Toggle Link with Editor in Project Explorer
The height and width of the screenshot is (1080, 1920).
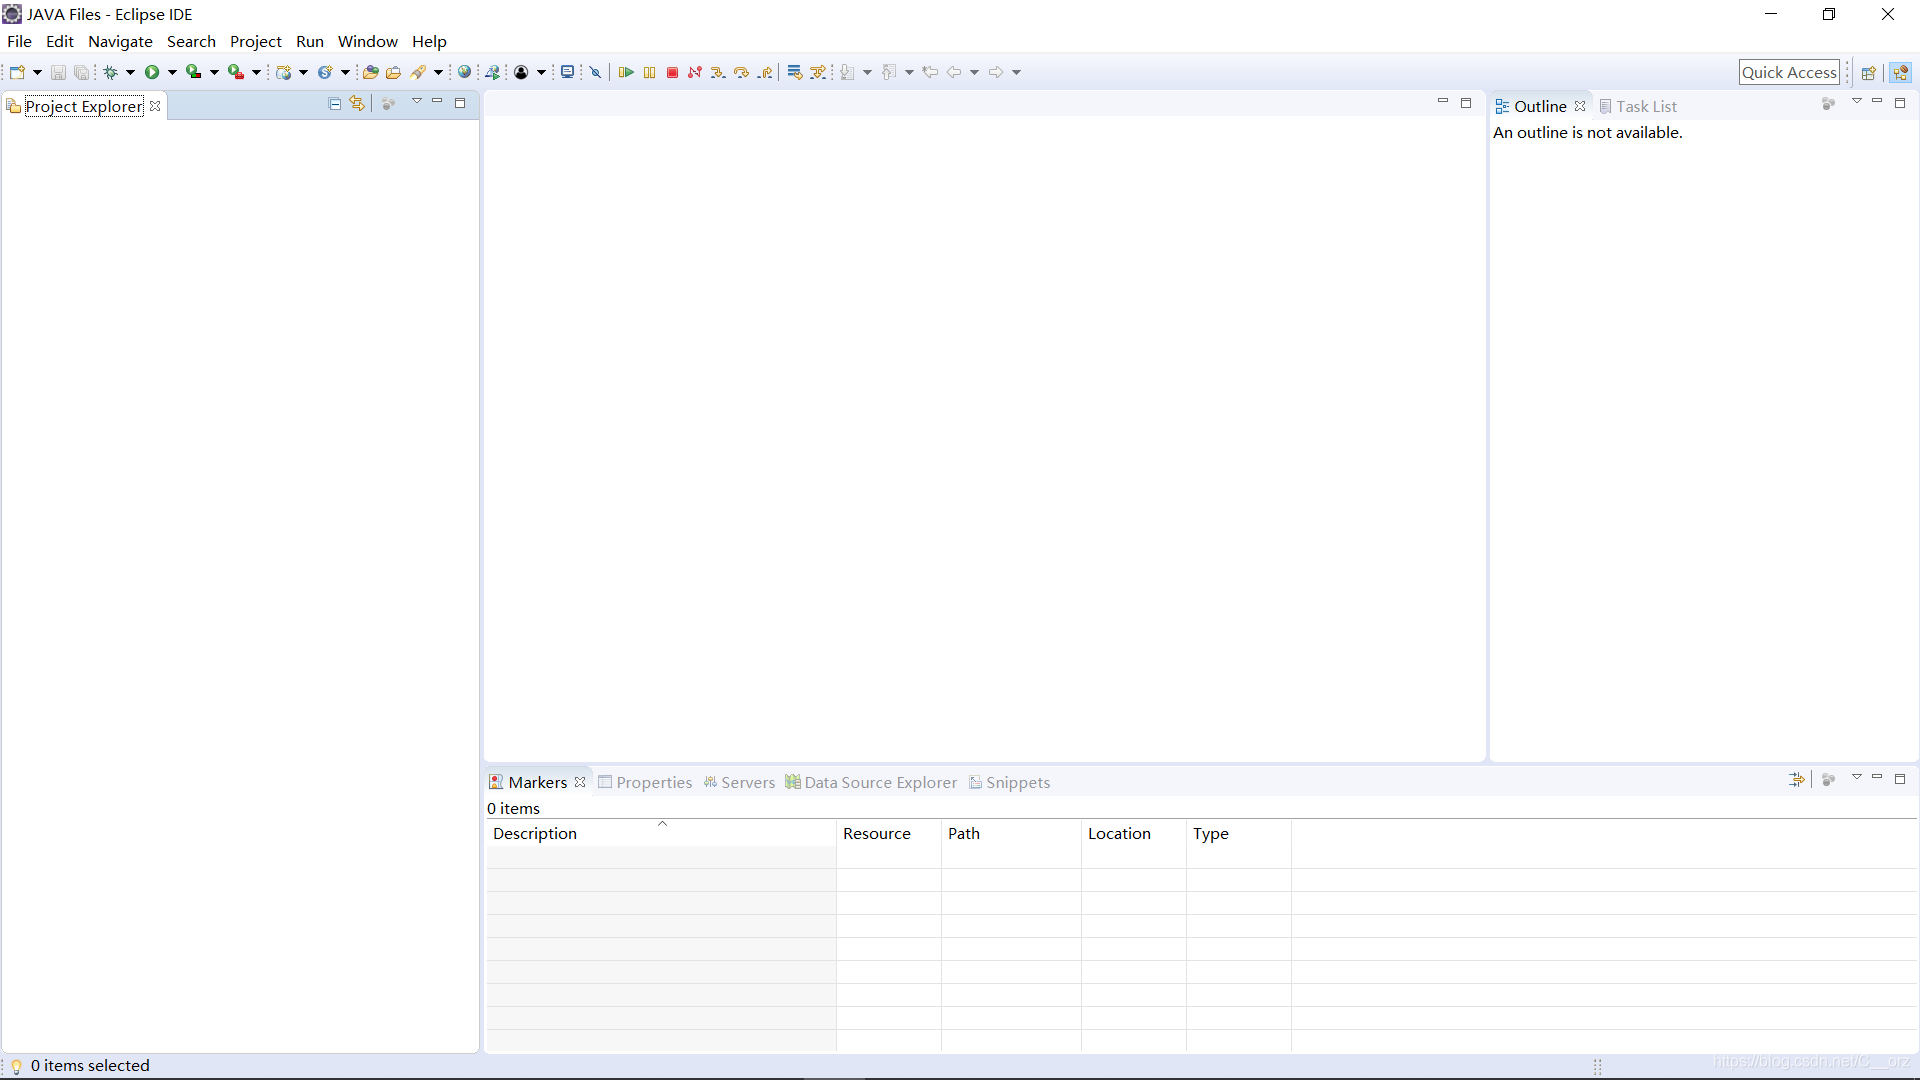click(x=357, y=104)
